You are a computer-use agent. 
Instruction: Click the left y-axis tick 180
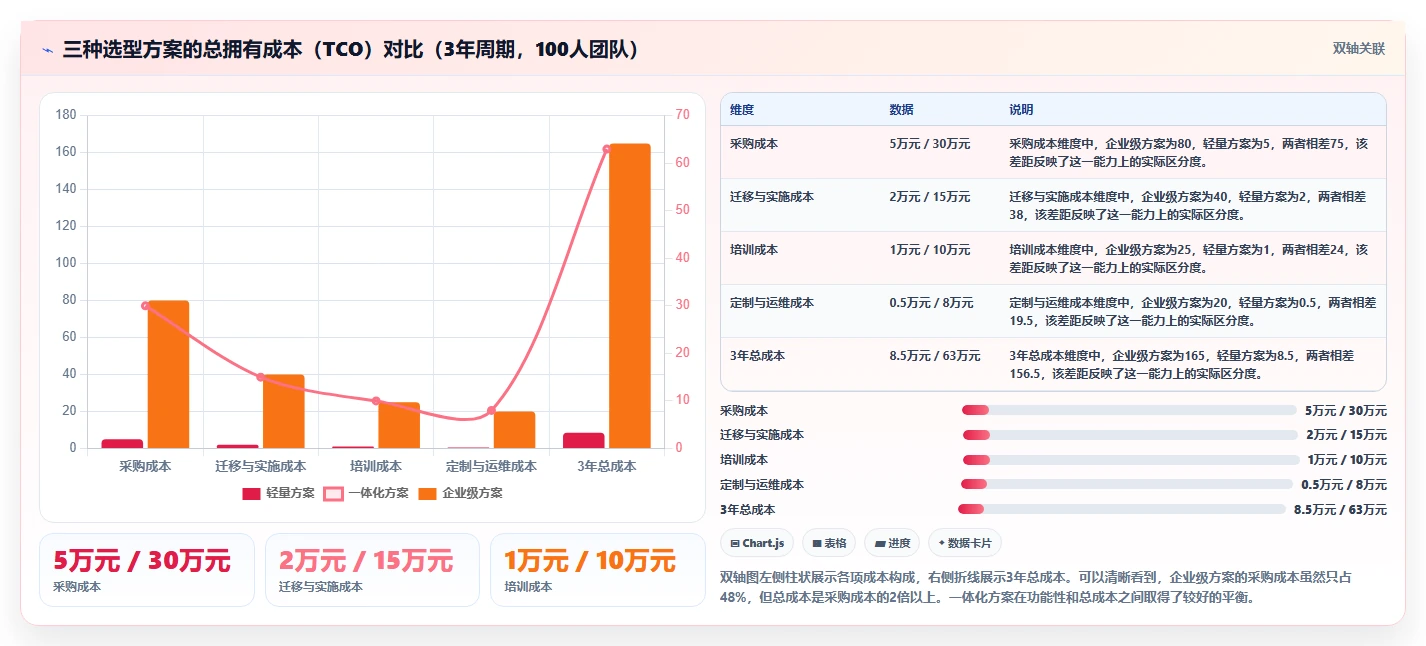(x=66, y=115)
